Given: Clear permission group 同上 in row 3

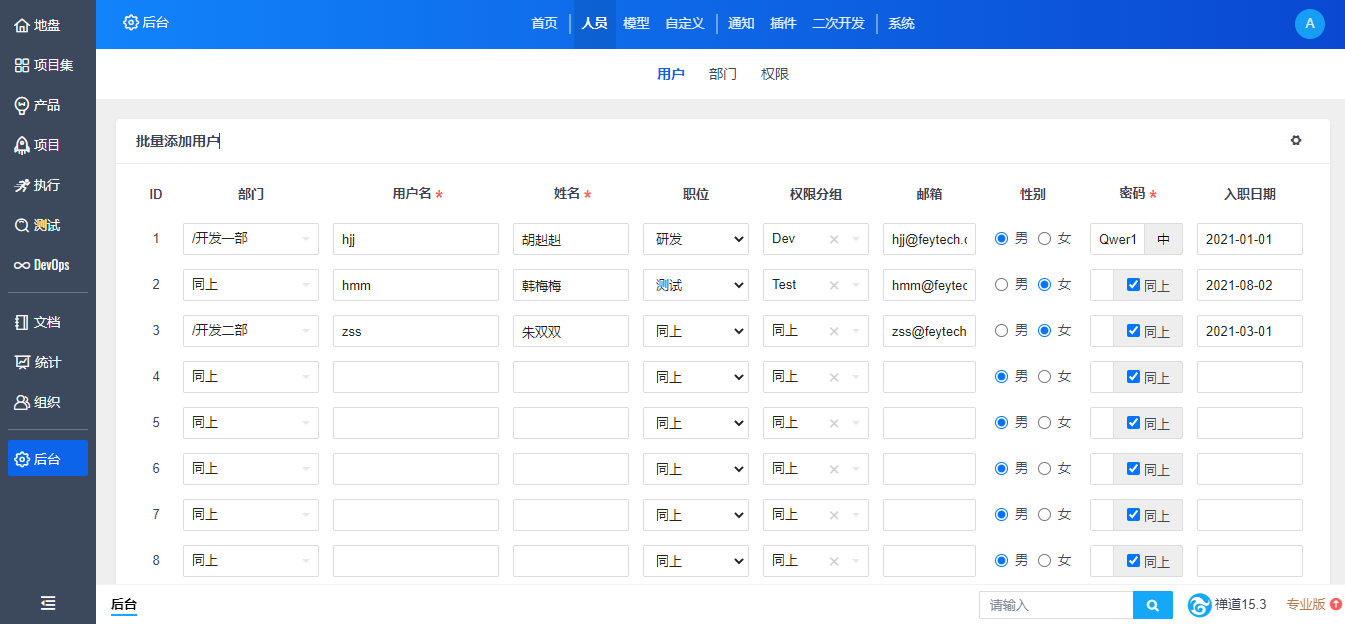Looking at the screenshot, I should click(x=834, y=331).
